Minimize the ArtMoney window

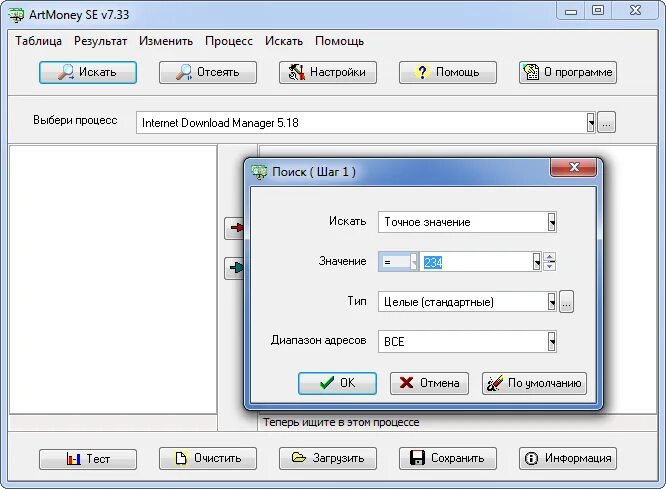click(x=571, y=11)
